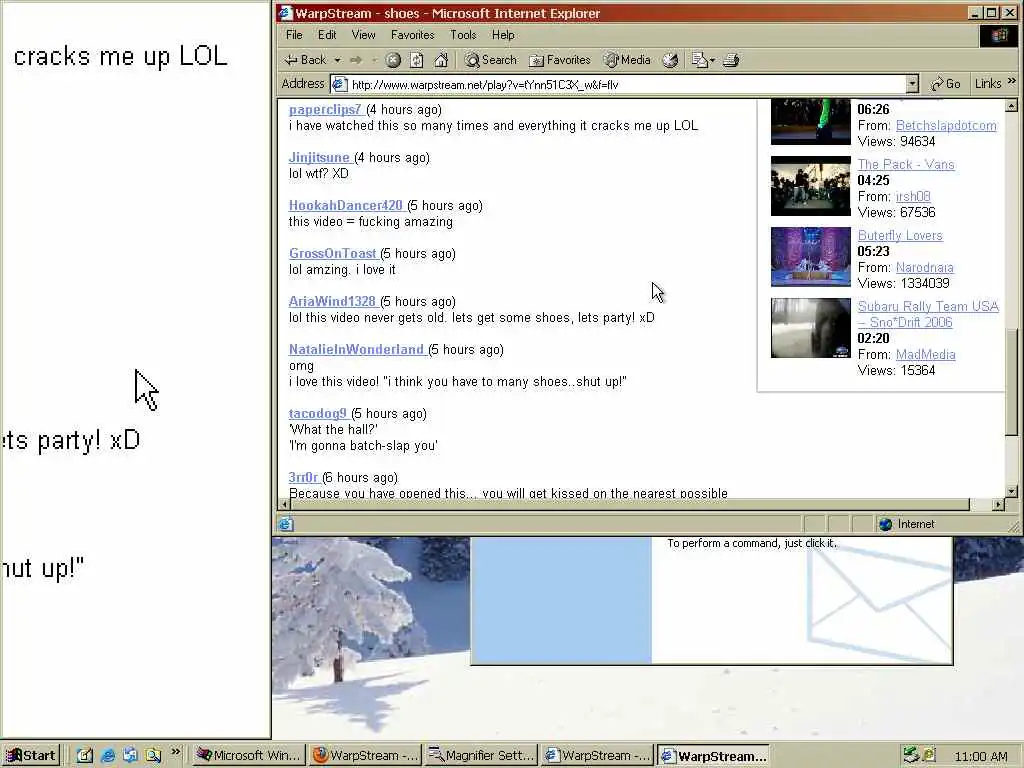Click the Start button
The width and height of the screenshot is (1024, 768).
[x=31, y=756]
